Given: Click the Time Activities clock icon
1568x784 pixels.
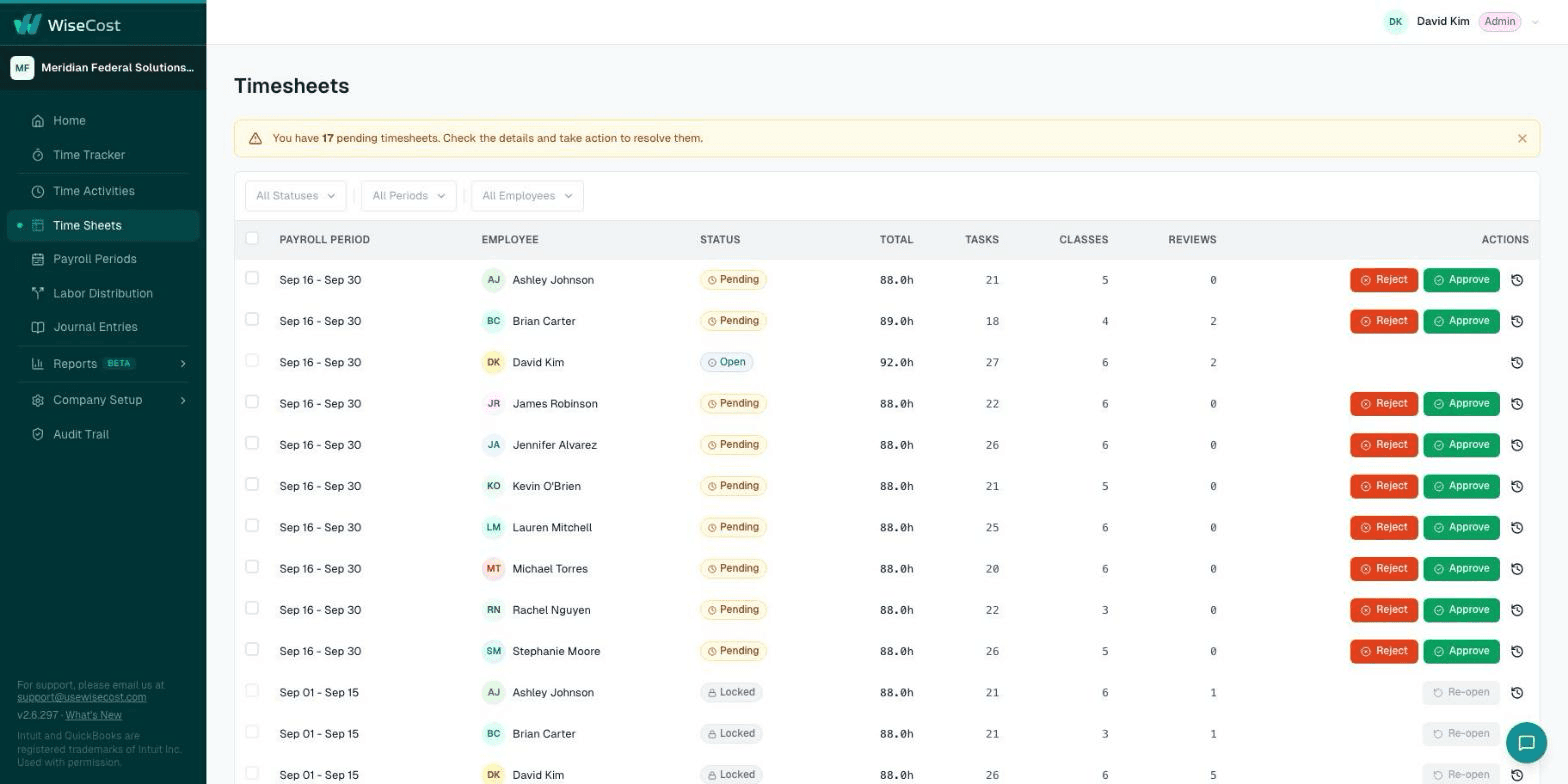Looking at the screenshot, I should pyautogui.click(x=37, y=191).
